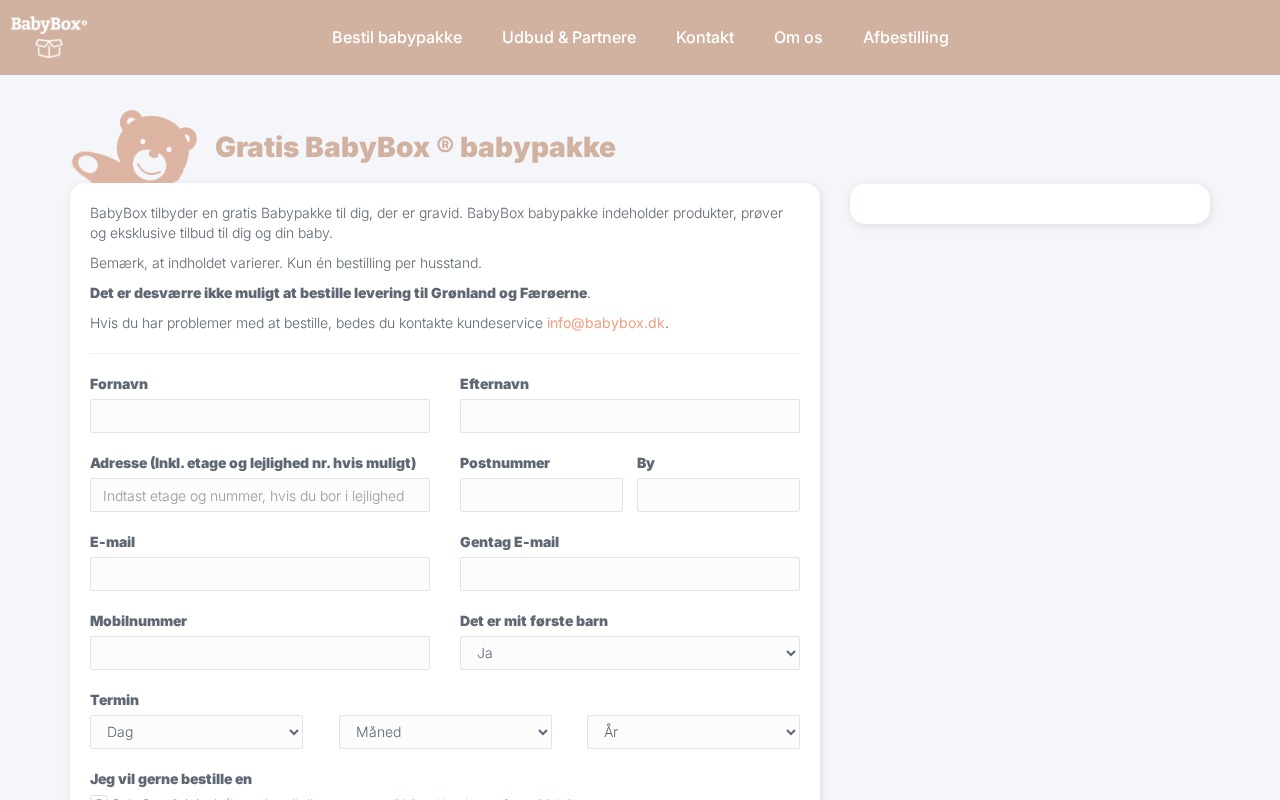Expand the År dropdown
The image size is (1280, 800).
[693, 732]
